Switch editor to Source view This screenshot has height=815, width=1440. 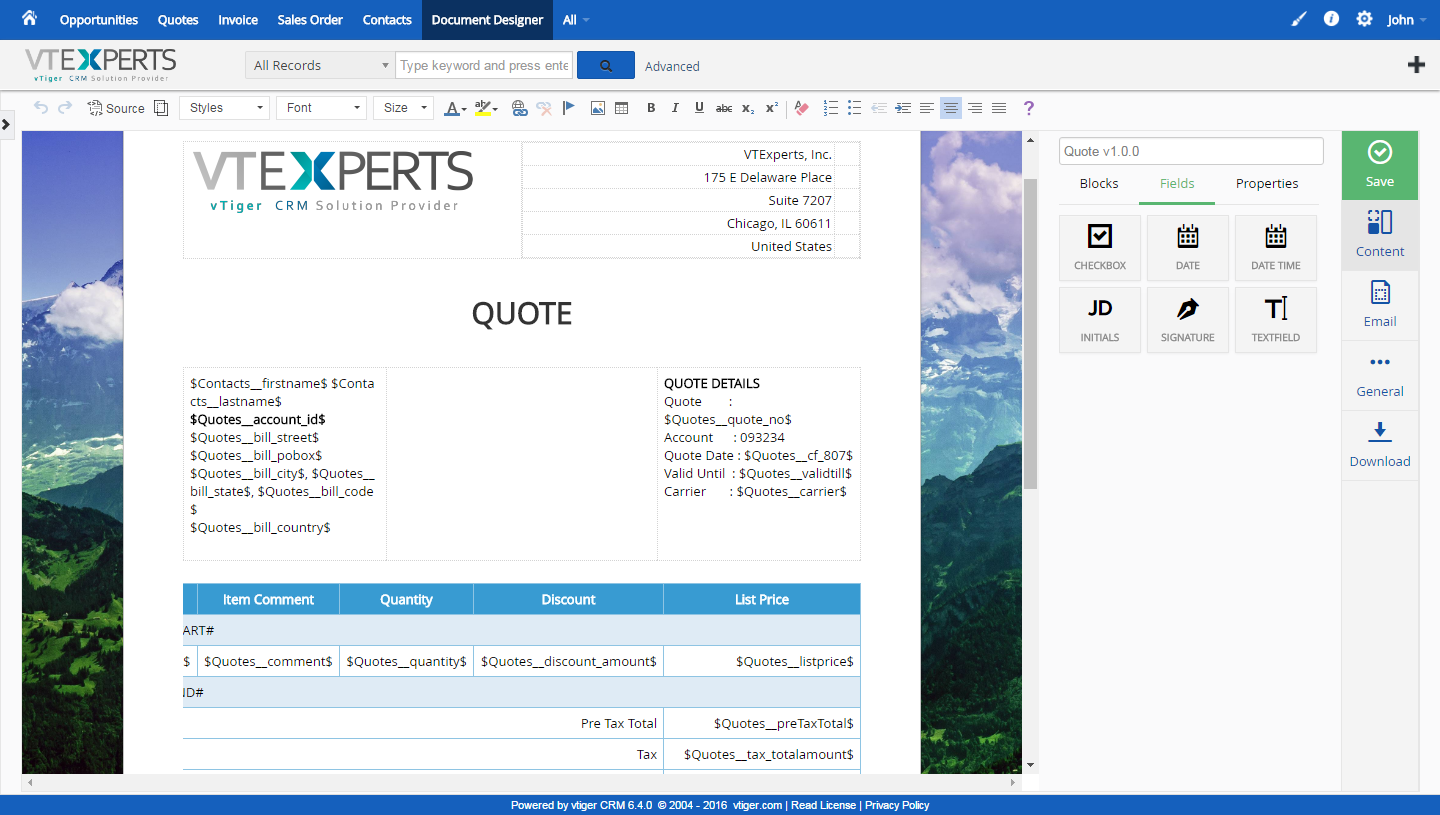coord(116,108)
